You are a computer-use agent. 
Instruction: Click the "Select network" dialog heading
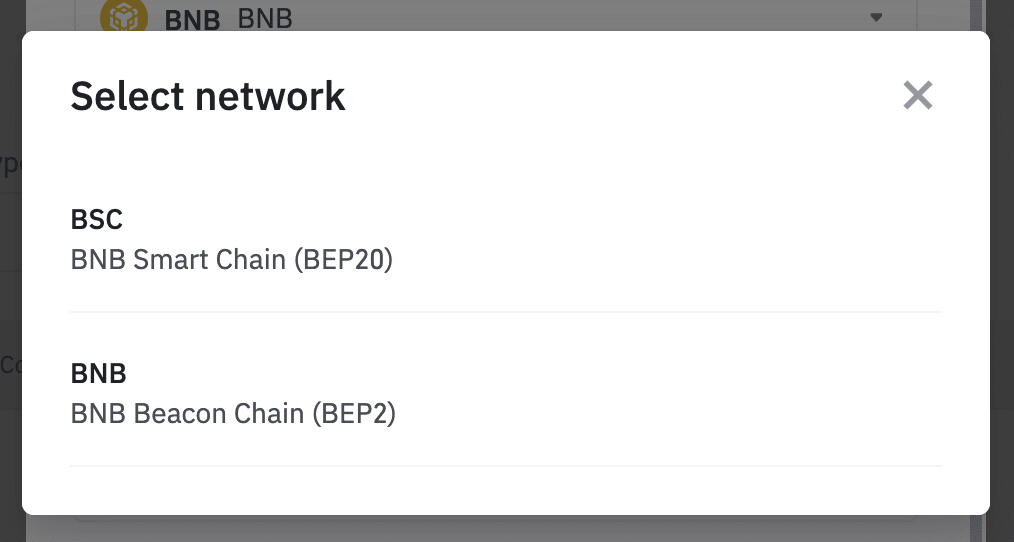(x=208, y=96)
